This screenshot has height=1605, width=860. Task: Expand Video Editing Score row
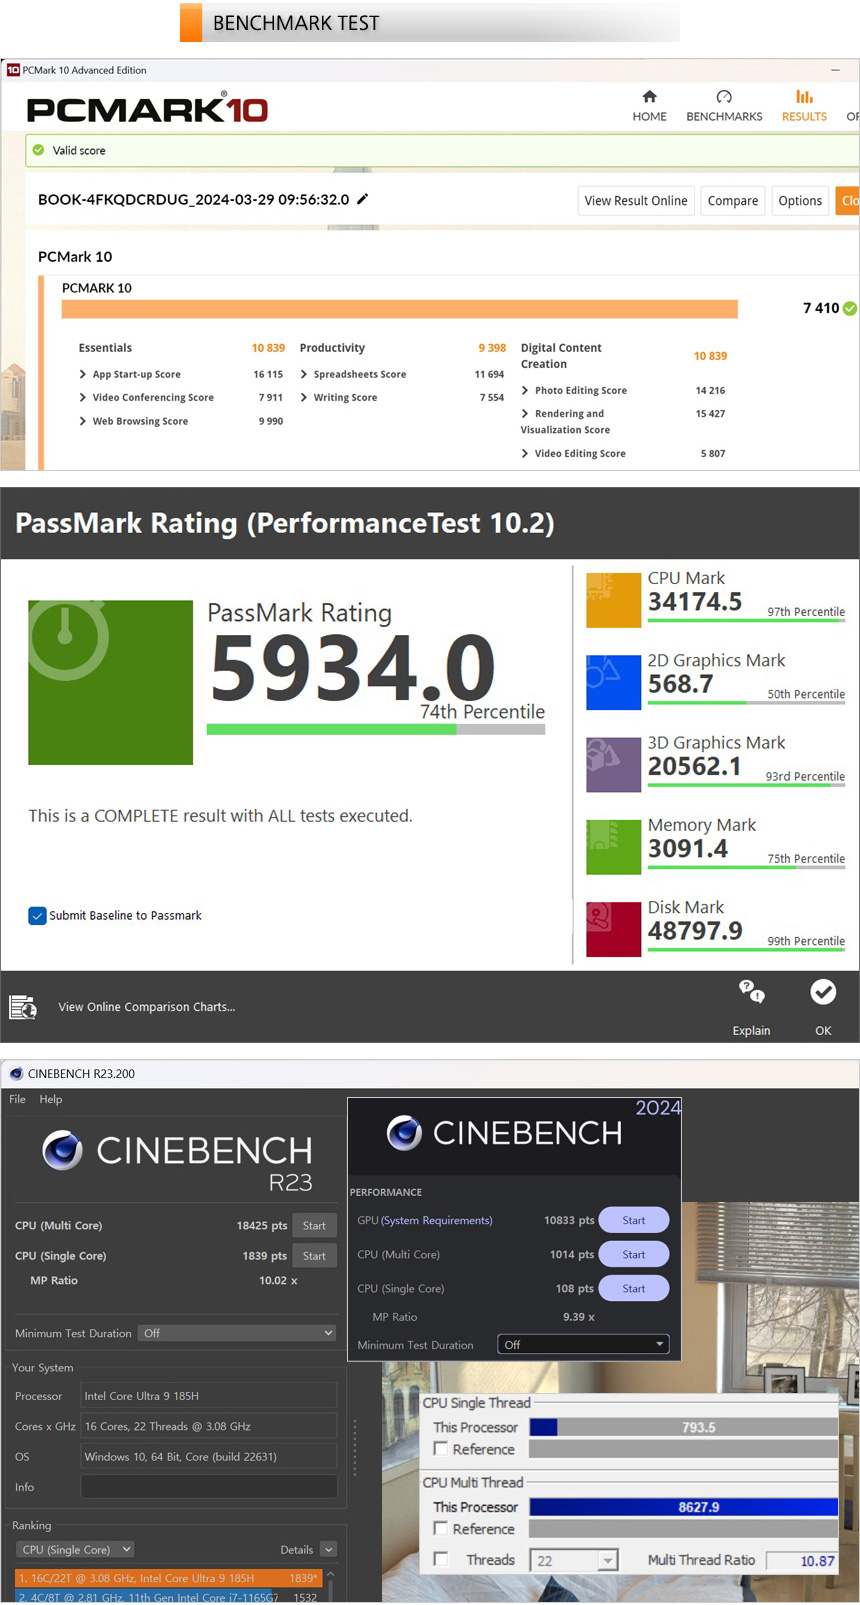pyautogui.click(x=525, y=453)
